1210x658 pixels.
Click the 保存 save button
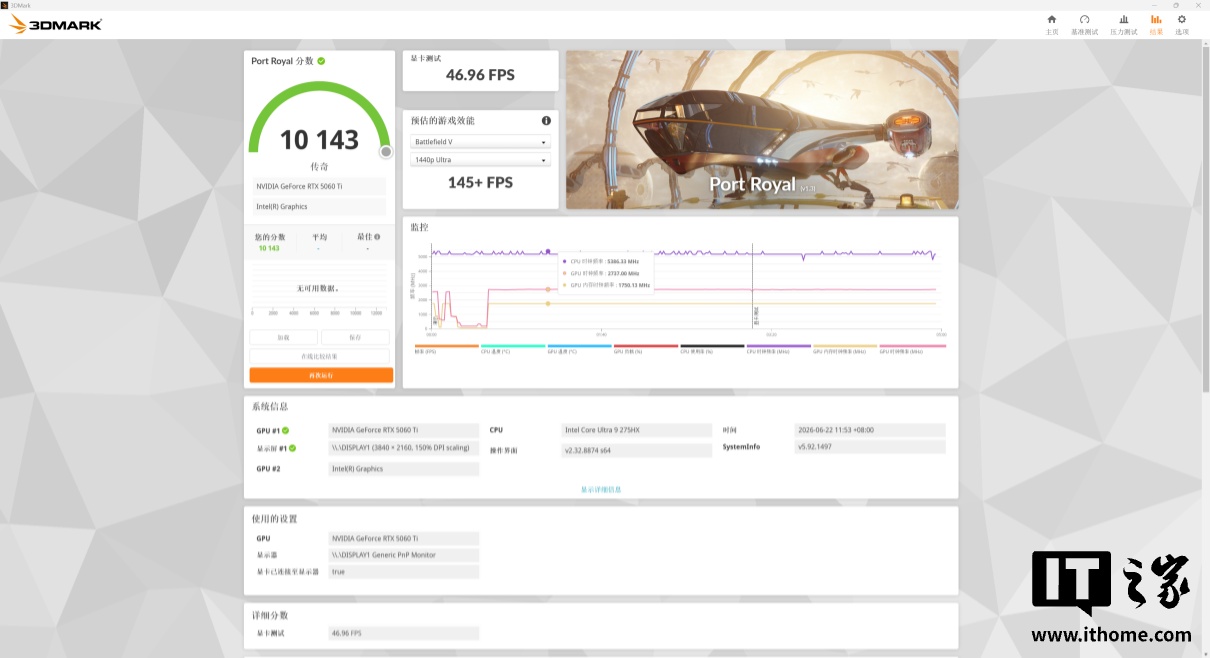click(x=356, y=338)
